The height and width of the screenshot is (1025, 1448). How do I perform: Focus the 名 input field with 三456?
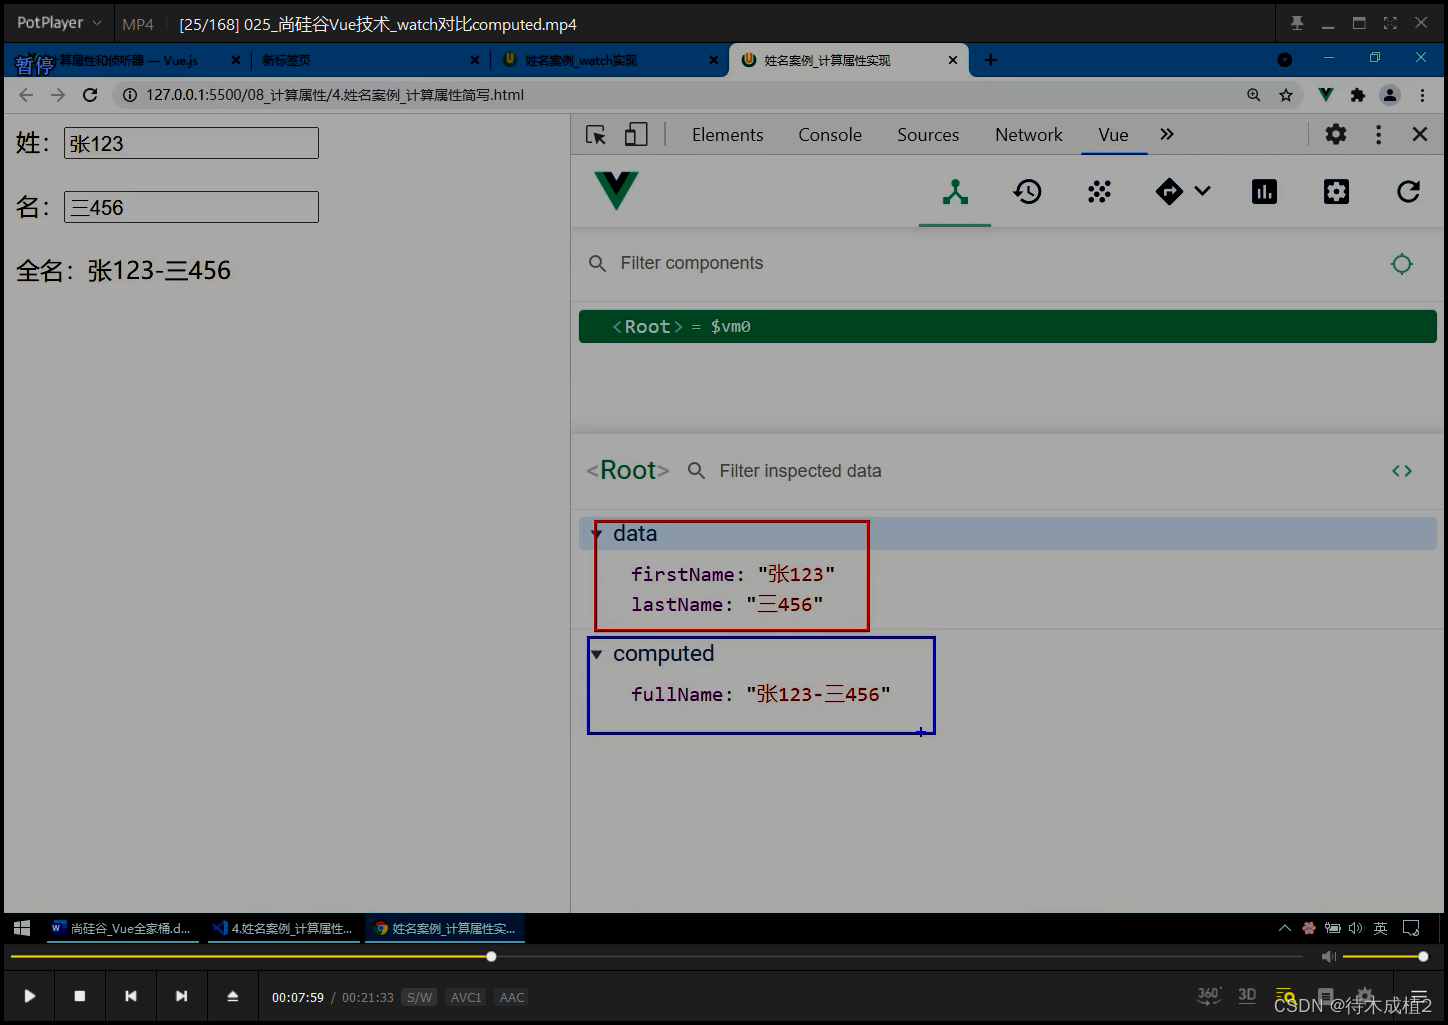pyautogui.click(x=191, y=207)
